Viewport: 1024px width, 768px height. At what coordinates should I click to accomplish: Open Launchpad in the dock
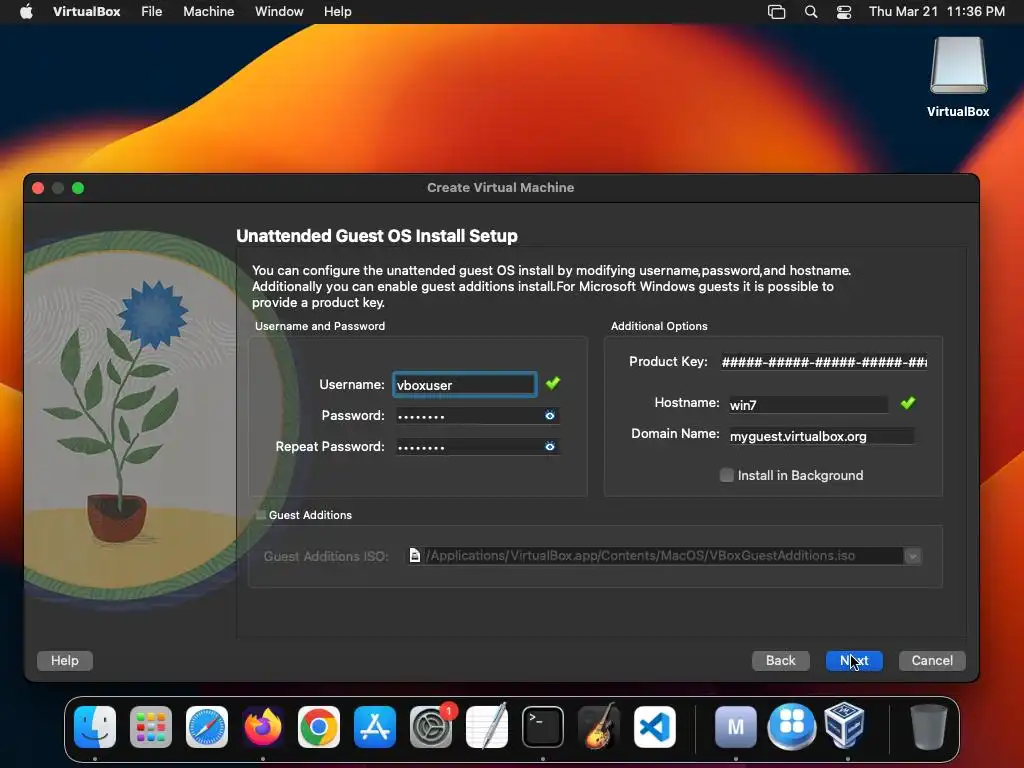(x=151, y=727)
